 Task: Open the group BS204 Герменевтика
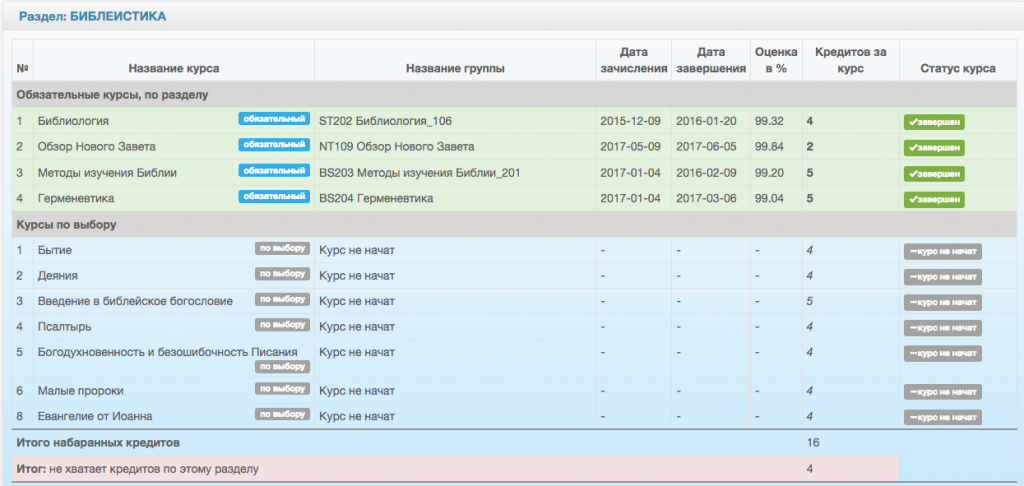(375, 199)
